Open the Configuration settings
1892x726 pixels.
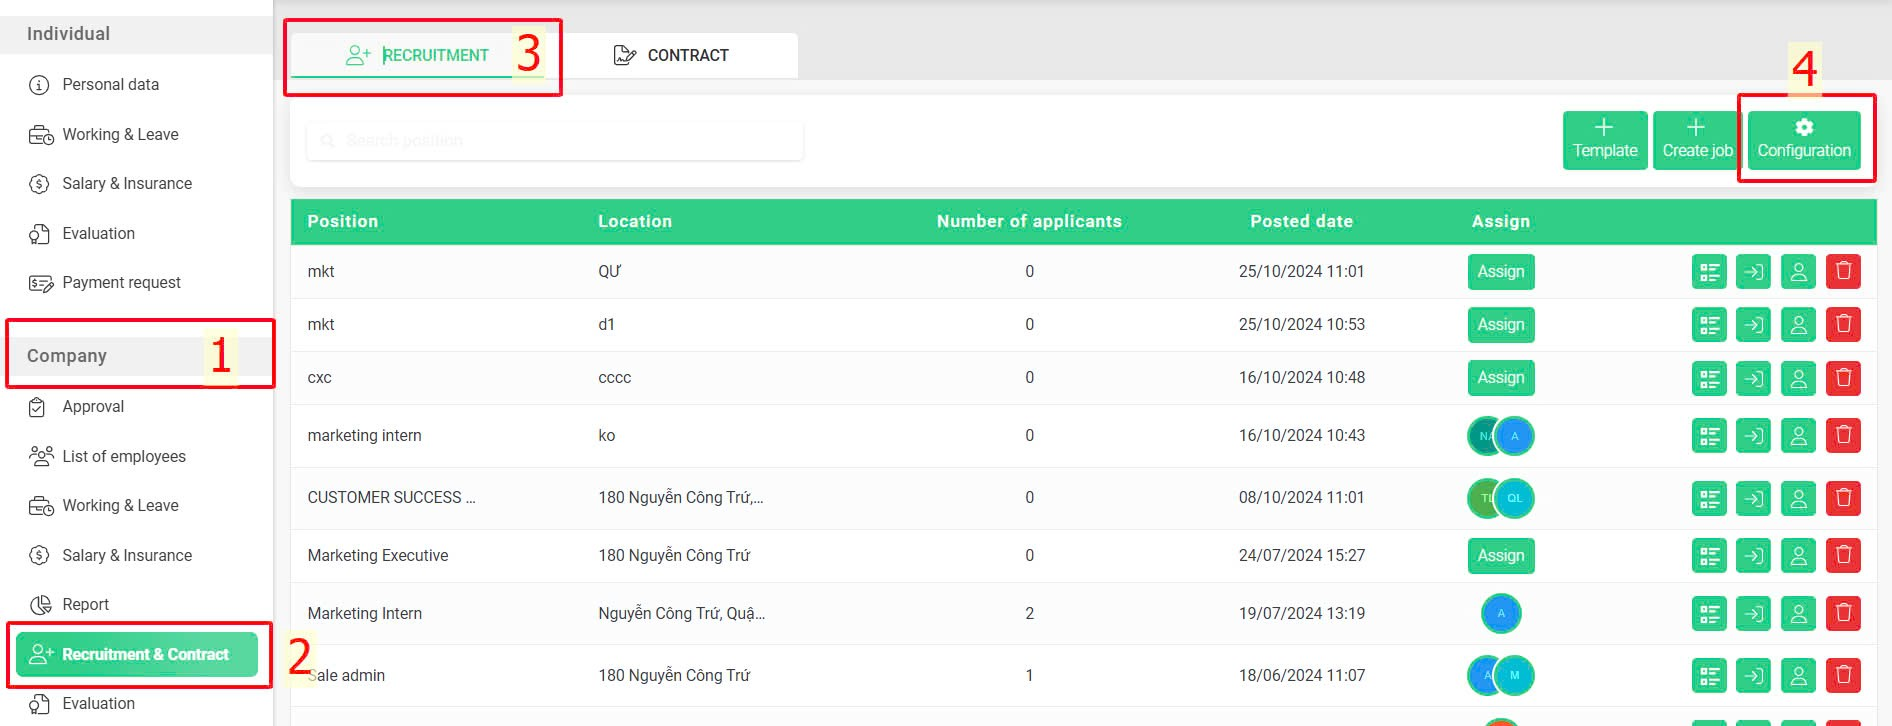pyautogui.click(x=1804, y=140)
